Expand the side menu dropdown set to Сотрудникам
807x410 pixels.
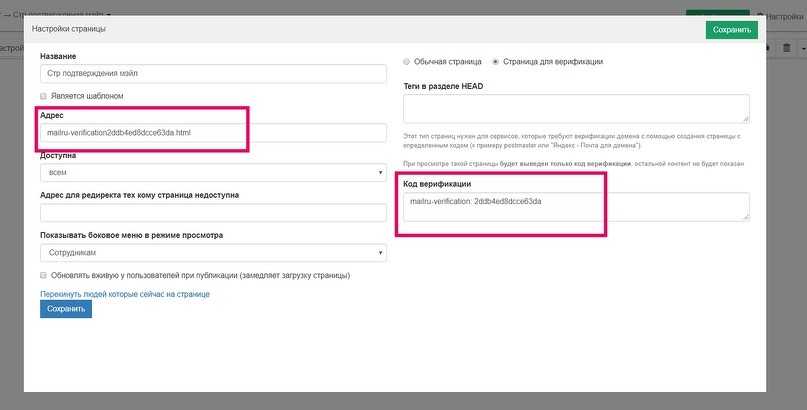point(213,253)
